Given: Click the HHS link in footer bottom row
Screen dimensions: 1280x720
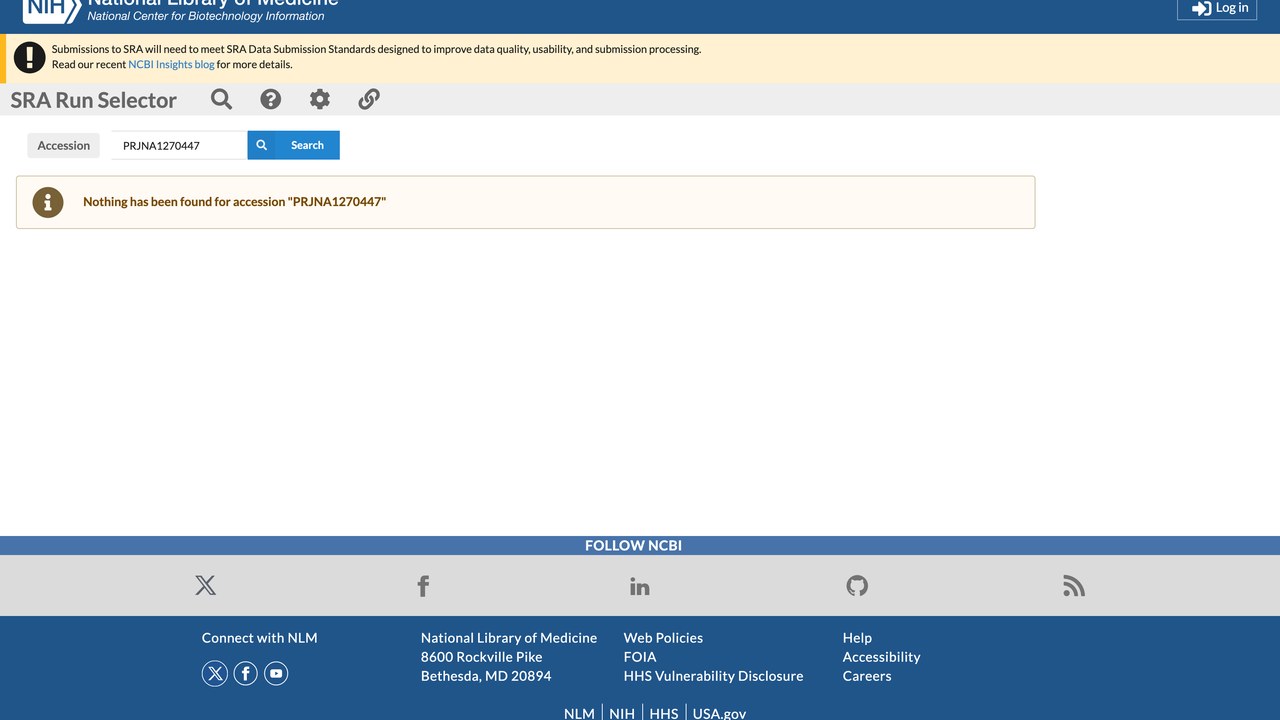Looking at the screenshot, I should (664, 714).
